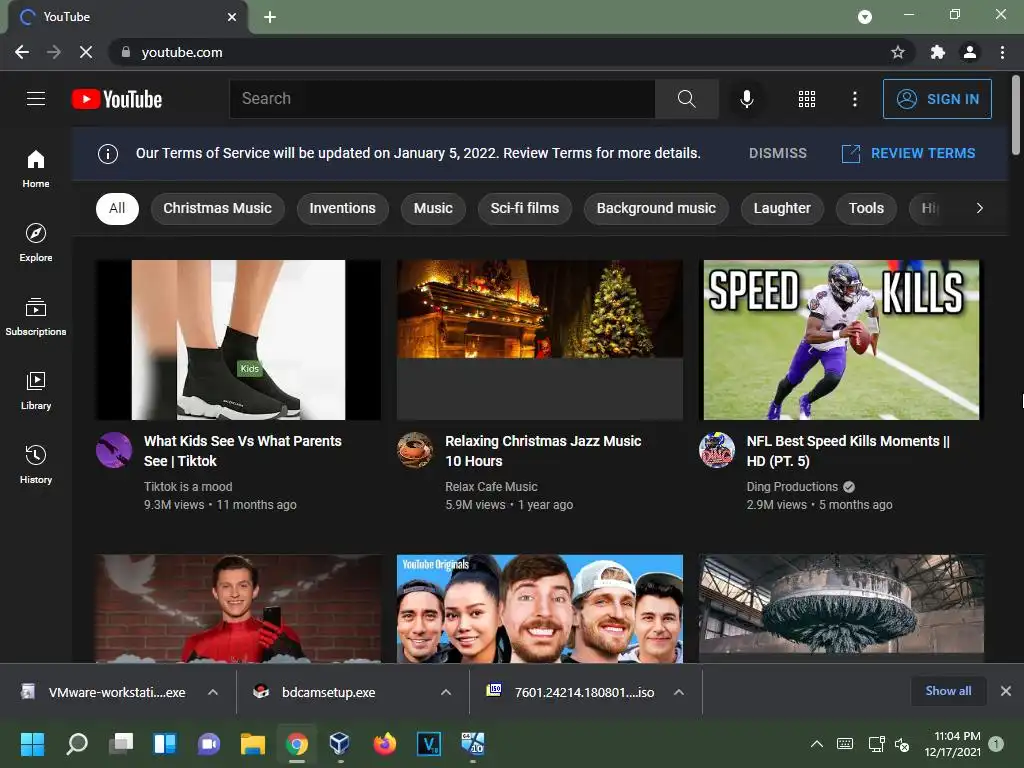Open the YouTube hamburger guide menu

pyautogui.click(x=36, y=99)
